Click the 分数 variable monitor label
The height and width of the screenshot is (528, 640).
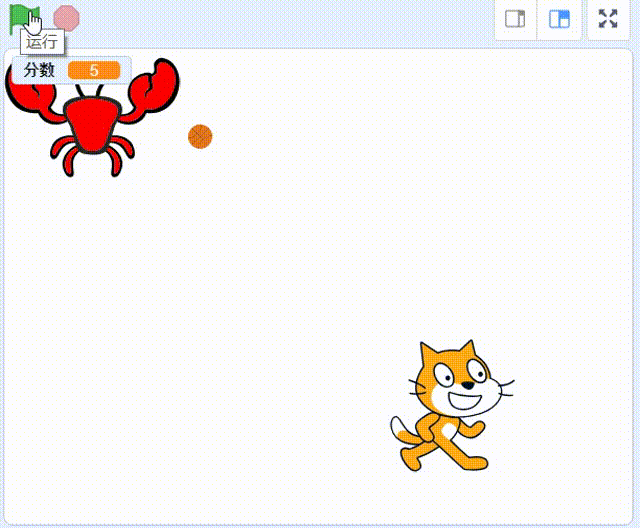(39, 70)
